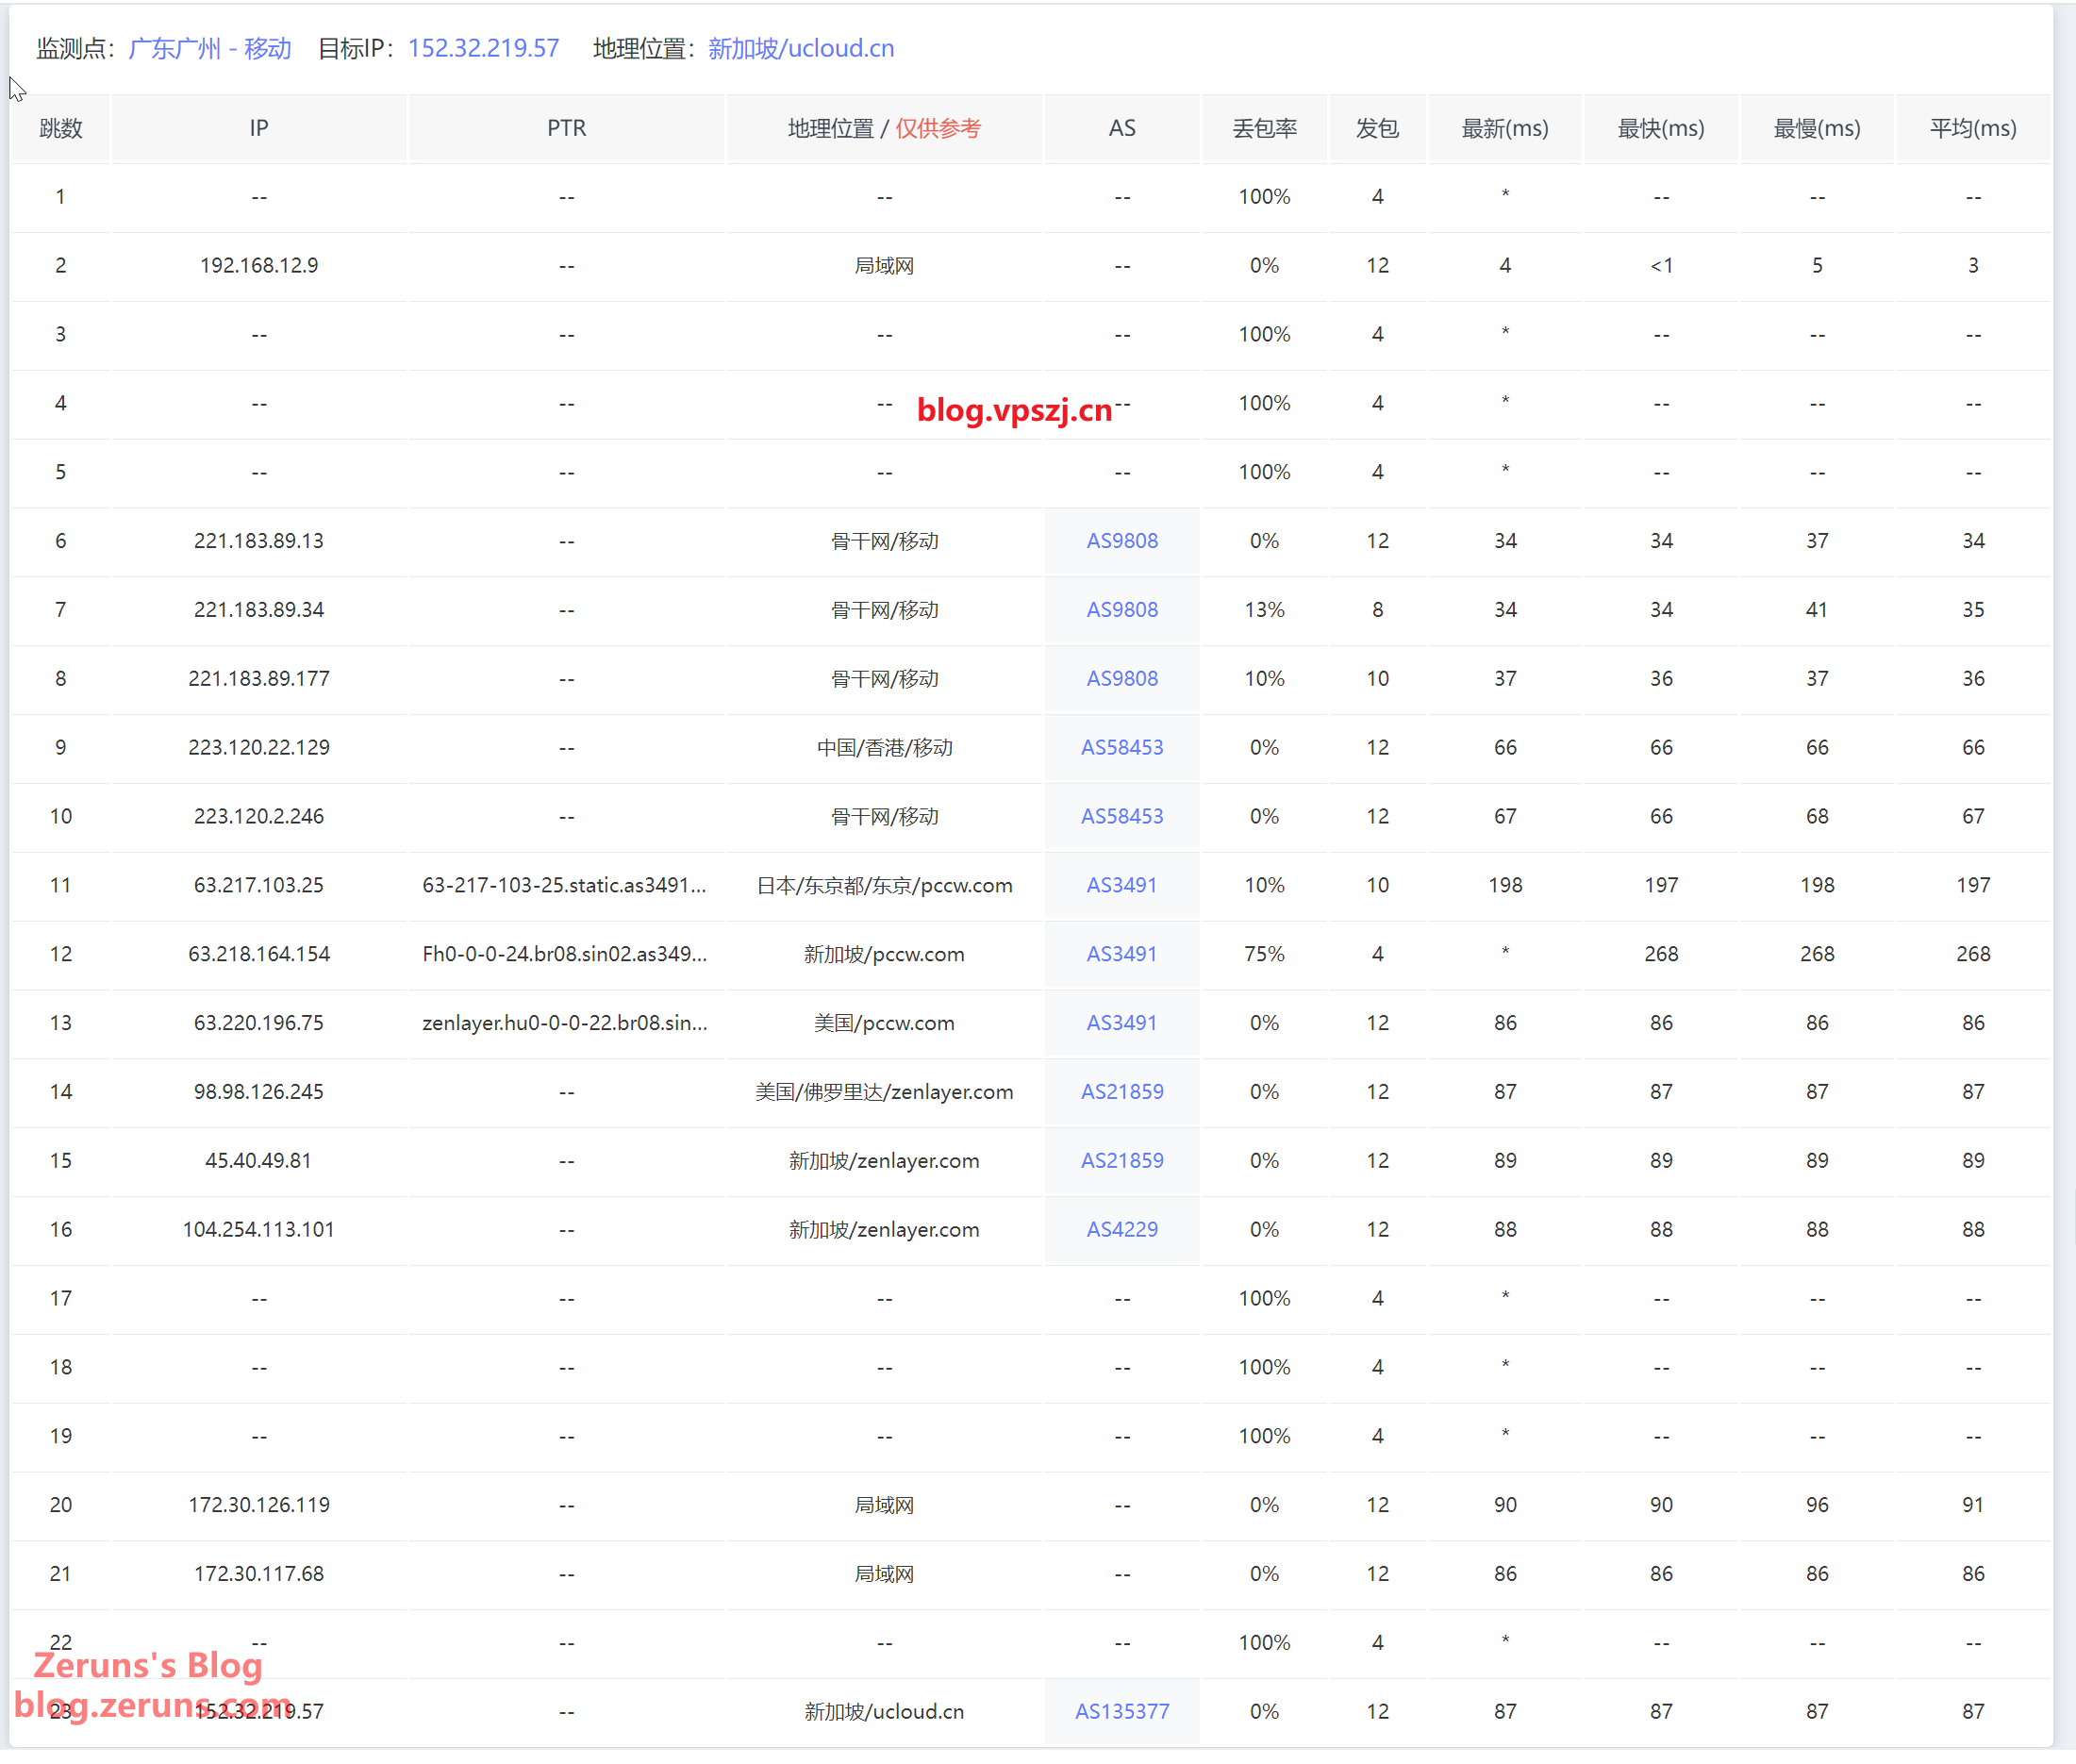This screenshot has height=1764, width=2076.
Task: Open the AS135377 link in the last row
Action: pyautogui.click(x=1121, y=1711)
